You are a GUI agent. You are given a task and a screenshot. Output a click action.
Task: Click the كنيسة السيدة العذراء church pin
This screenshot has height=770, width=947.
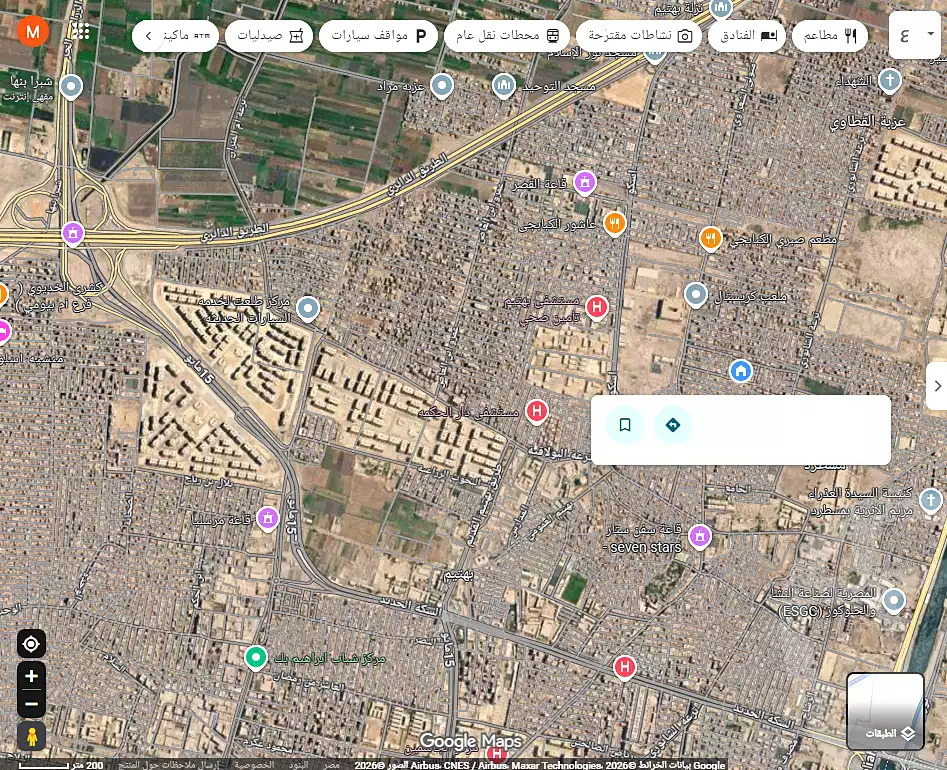[x=931, y=501]
